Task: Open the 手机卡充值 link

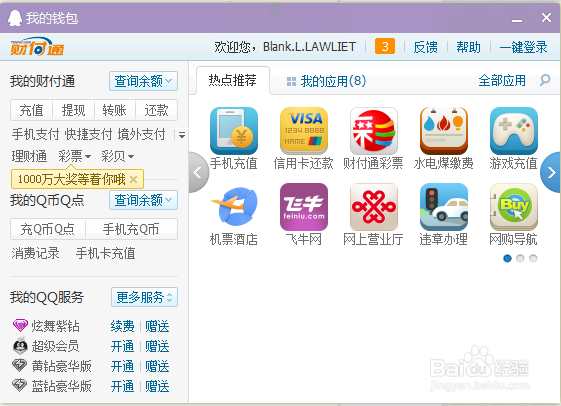Action: coord(106,253)
